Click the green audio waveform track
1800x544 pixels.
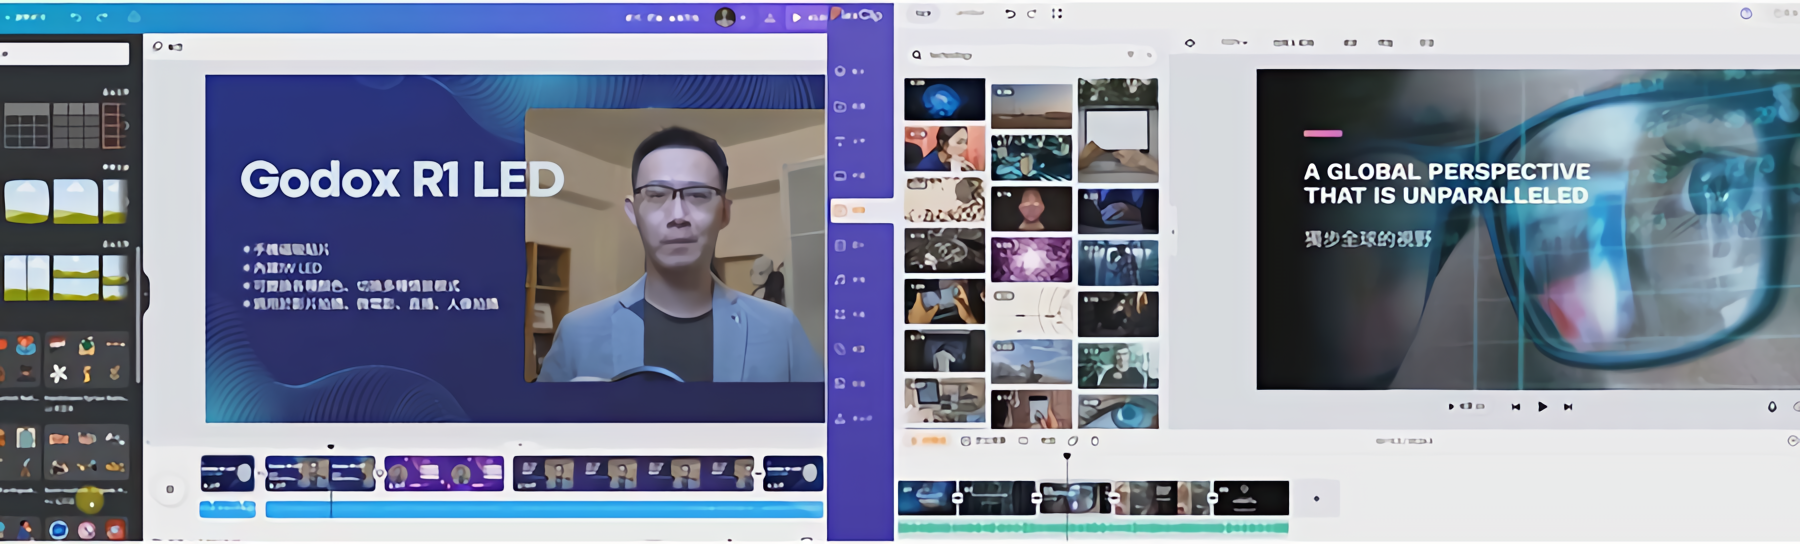pos(1092,527)
